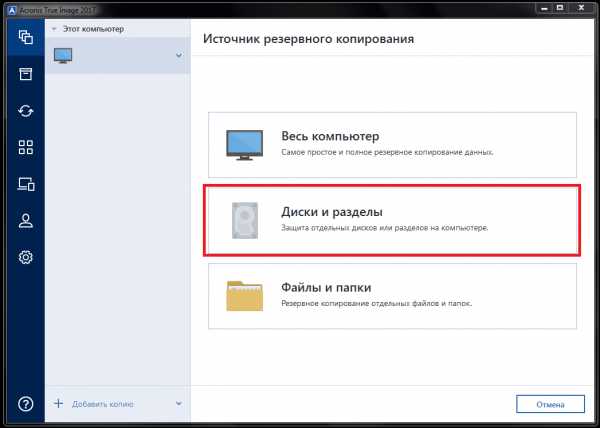The width and height of the screenshot is (600, 428).
Task: Open the dropdown arrow beside "Добавить копию"
Action: coord(179,404)
